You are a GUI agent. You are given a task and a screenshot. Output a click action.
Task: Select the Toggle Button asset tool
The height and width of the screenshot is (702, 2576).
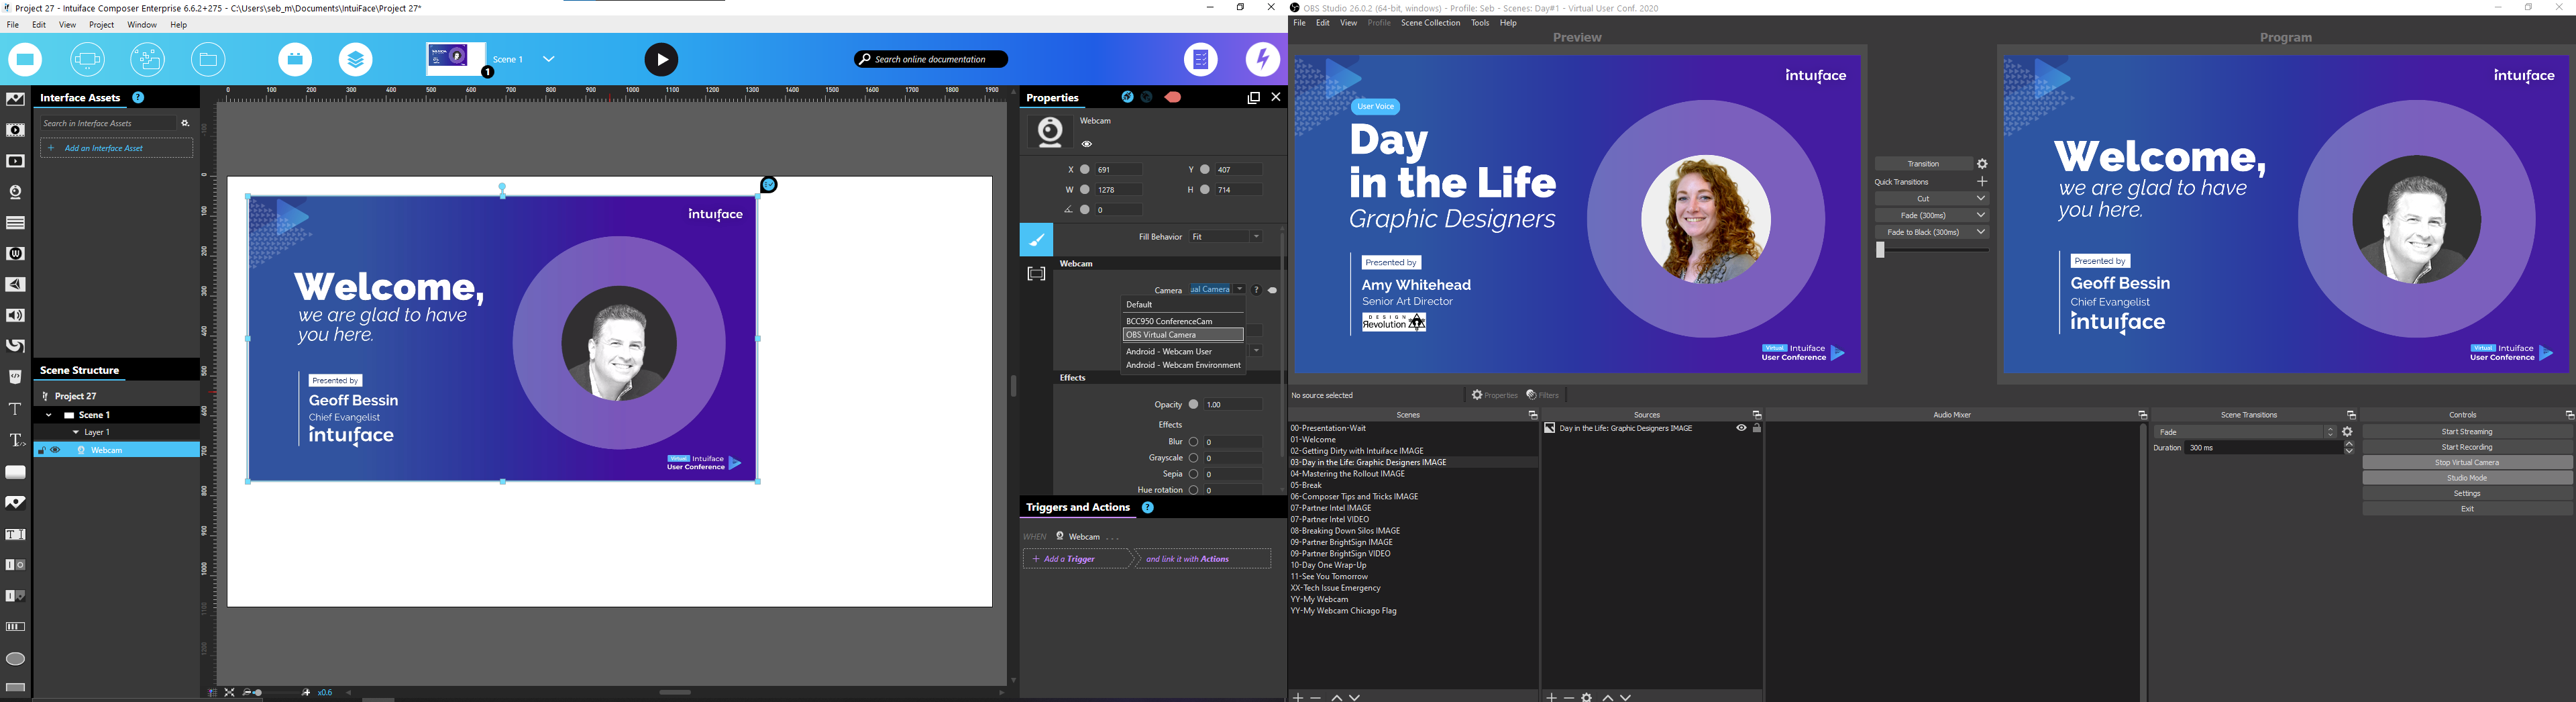pos(15,565)
